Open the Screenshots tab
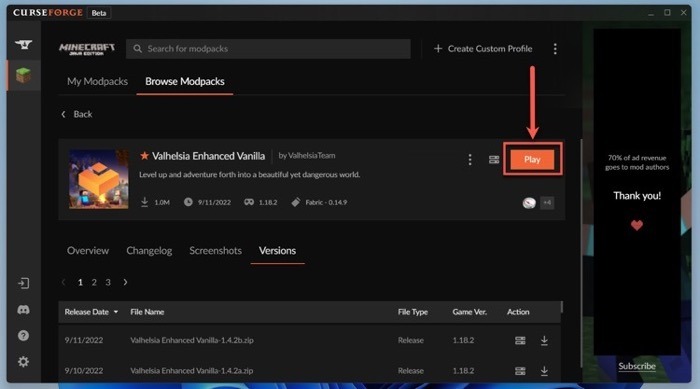 [x=216, y=251]
